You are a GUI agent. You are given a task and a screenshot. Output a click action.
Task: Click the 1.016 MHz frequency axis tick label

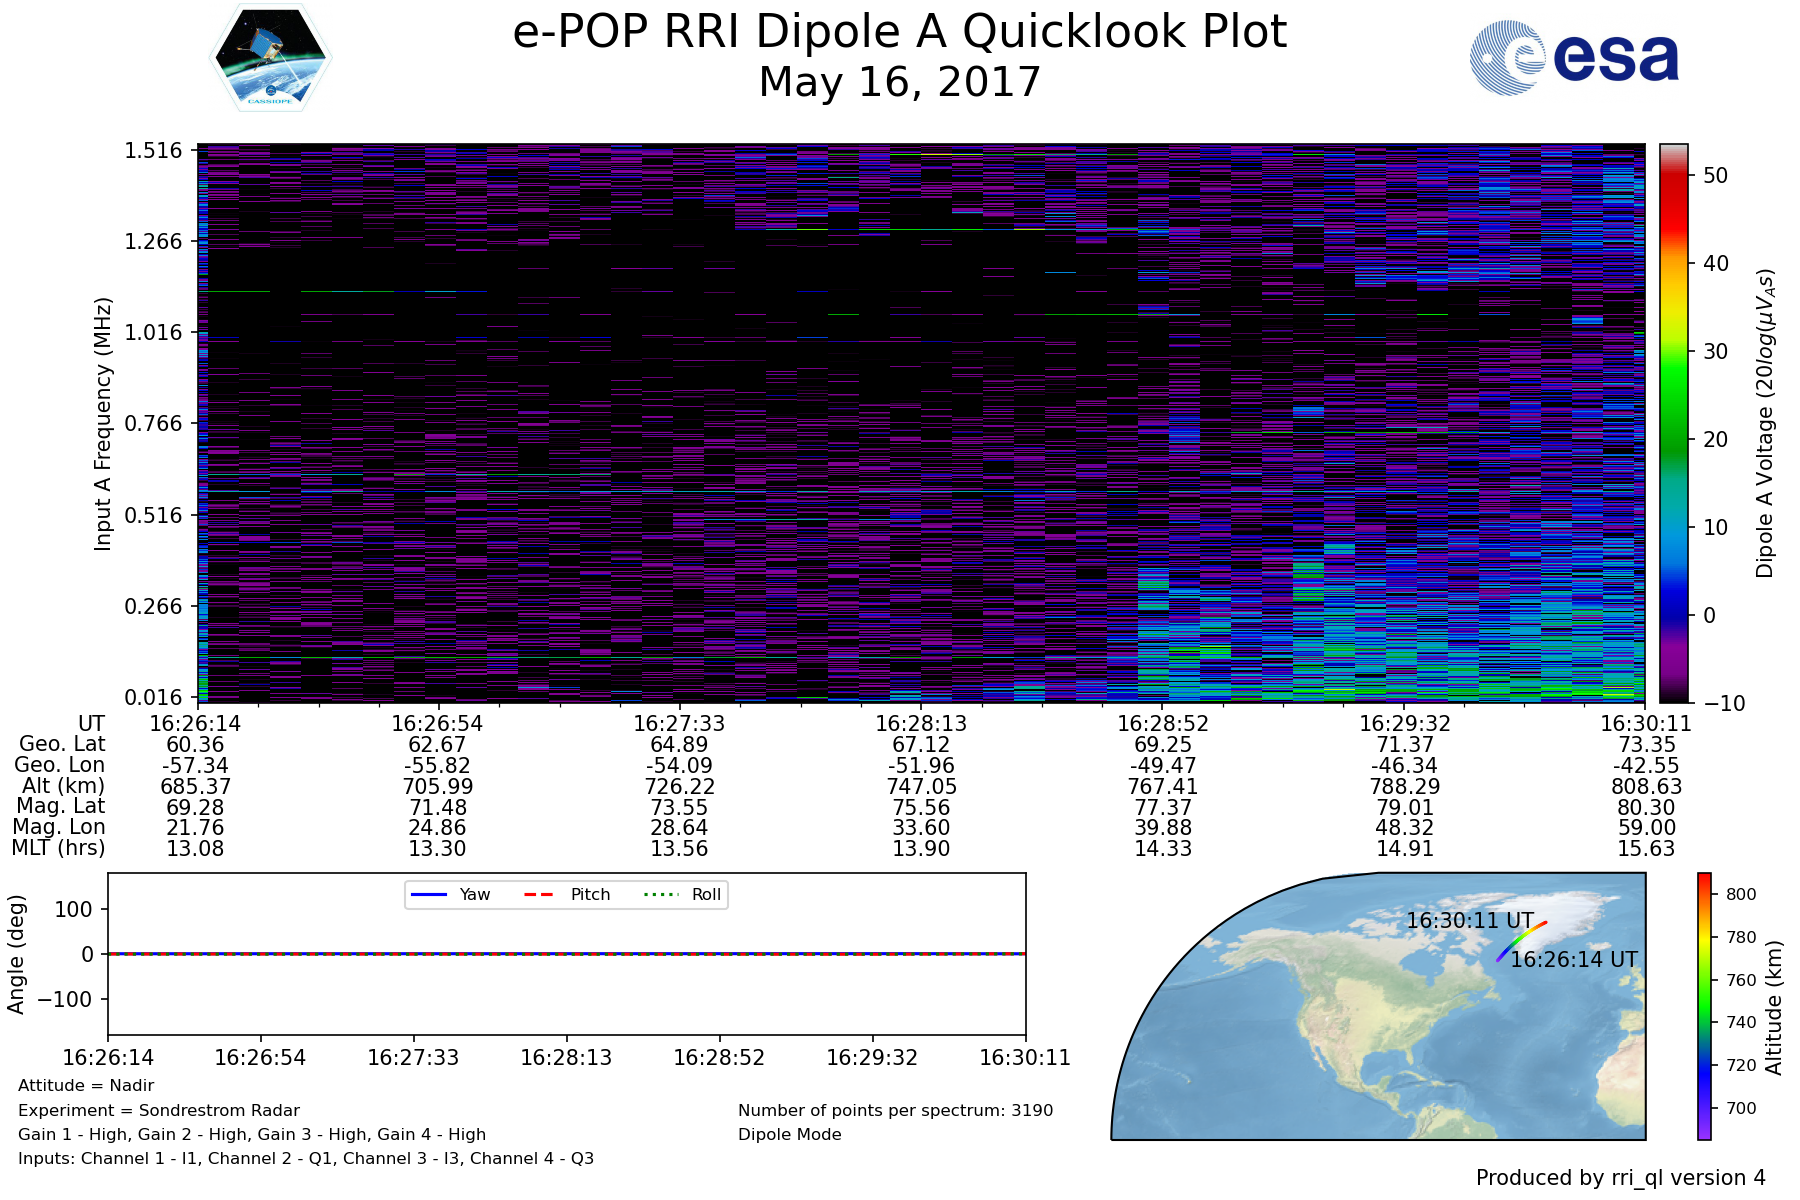(x=153, y=332)
